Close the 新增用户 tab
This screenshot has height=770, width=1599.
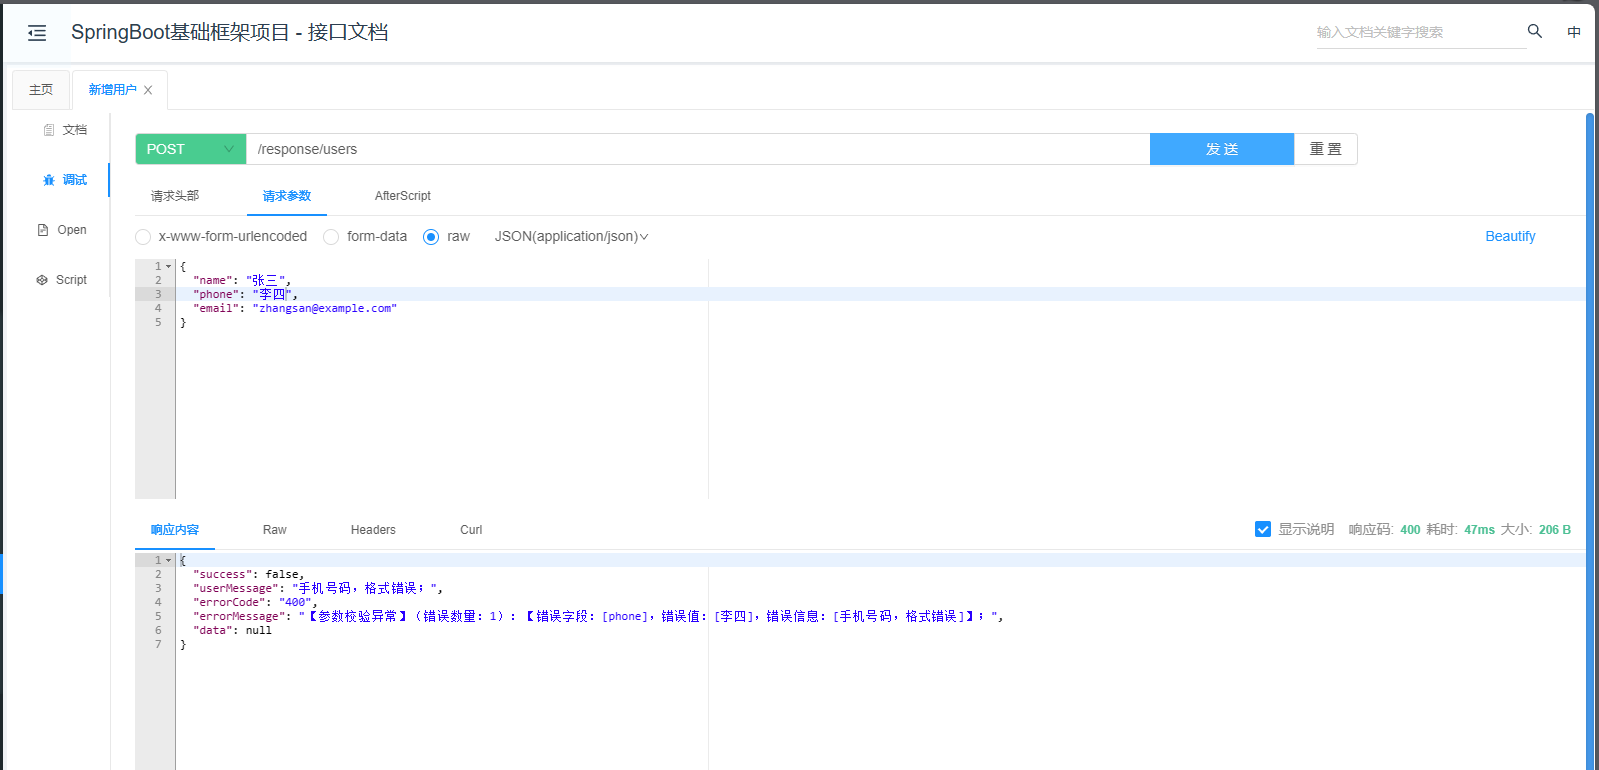tap(148, 90)
